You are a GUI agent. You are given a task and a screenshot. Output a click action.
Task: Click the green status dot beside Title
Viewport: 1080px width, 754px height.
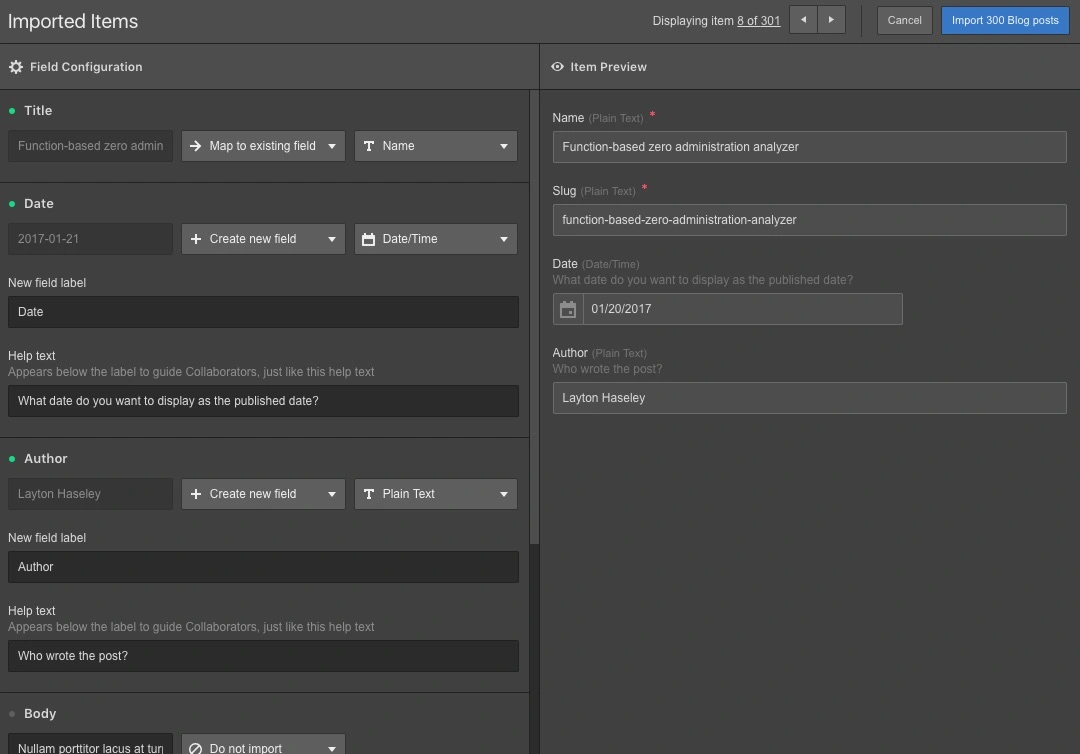point(12,111)
